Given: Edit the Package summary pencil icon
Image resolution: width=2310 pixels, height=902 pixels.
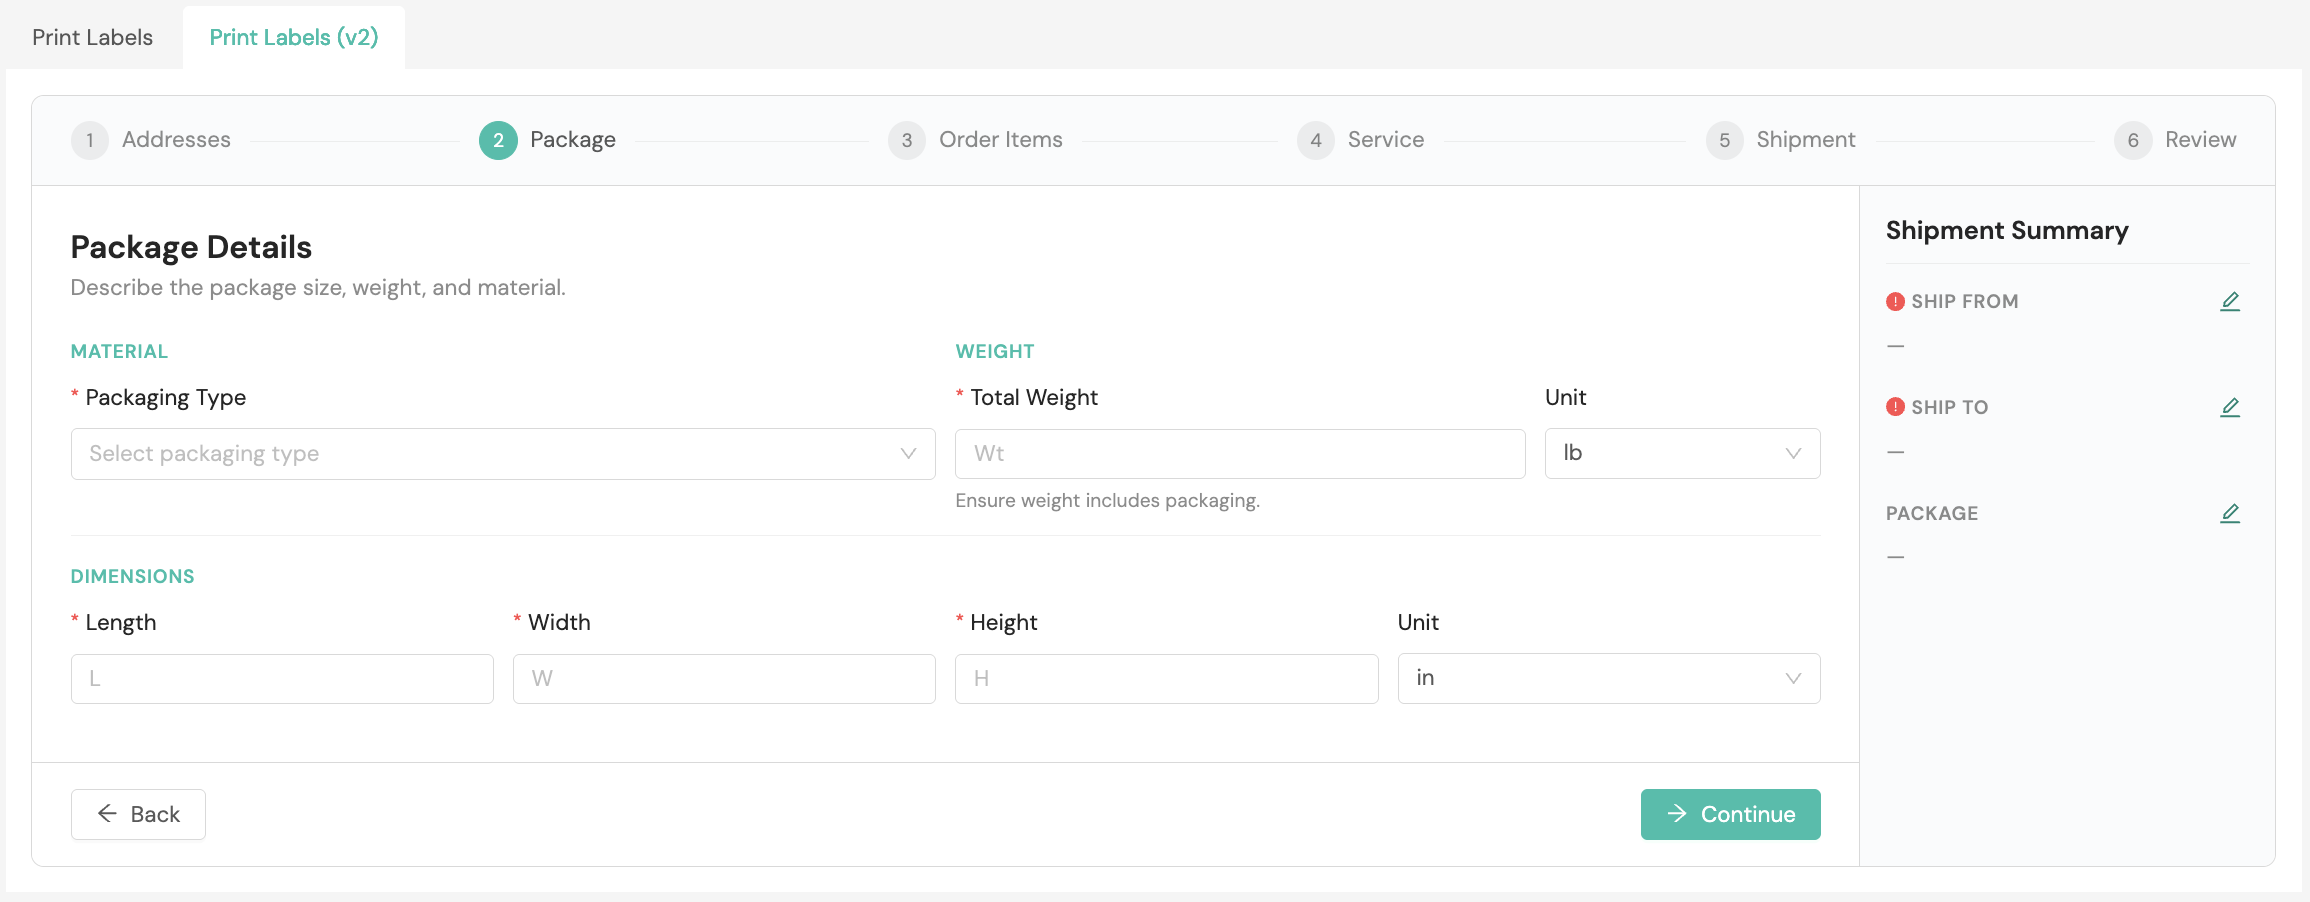Looking at the screenshot, I should tap(2230, 513).
